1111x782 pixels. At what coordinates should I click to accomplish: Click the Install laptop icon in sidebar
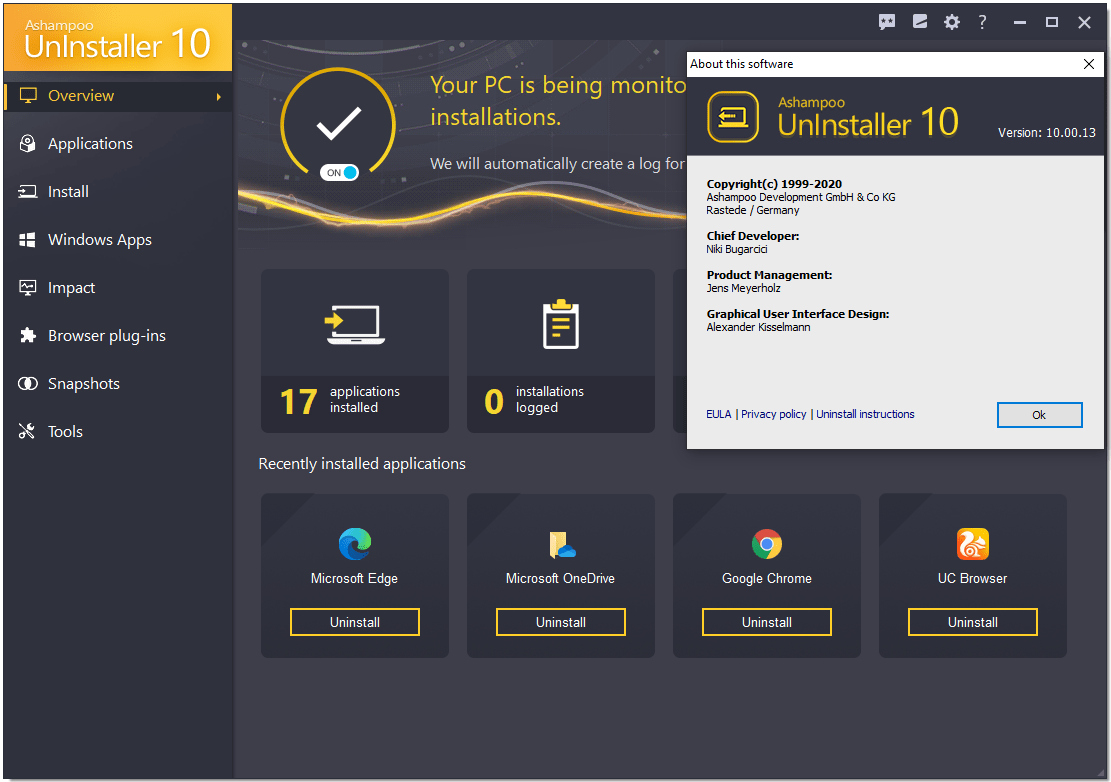28,192
